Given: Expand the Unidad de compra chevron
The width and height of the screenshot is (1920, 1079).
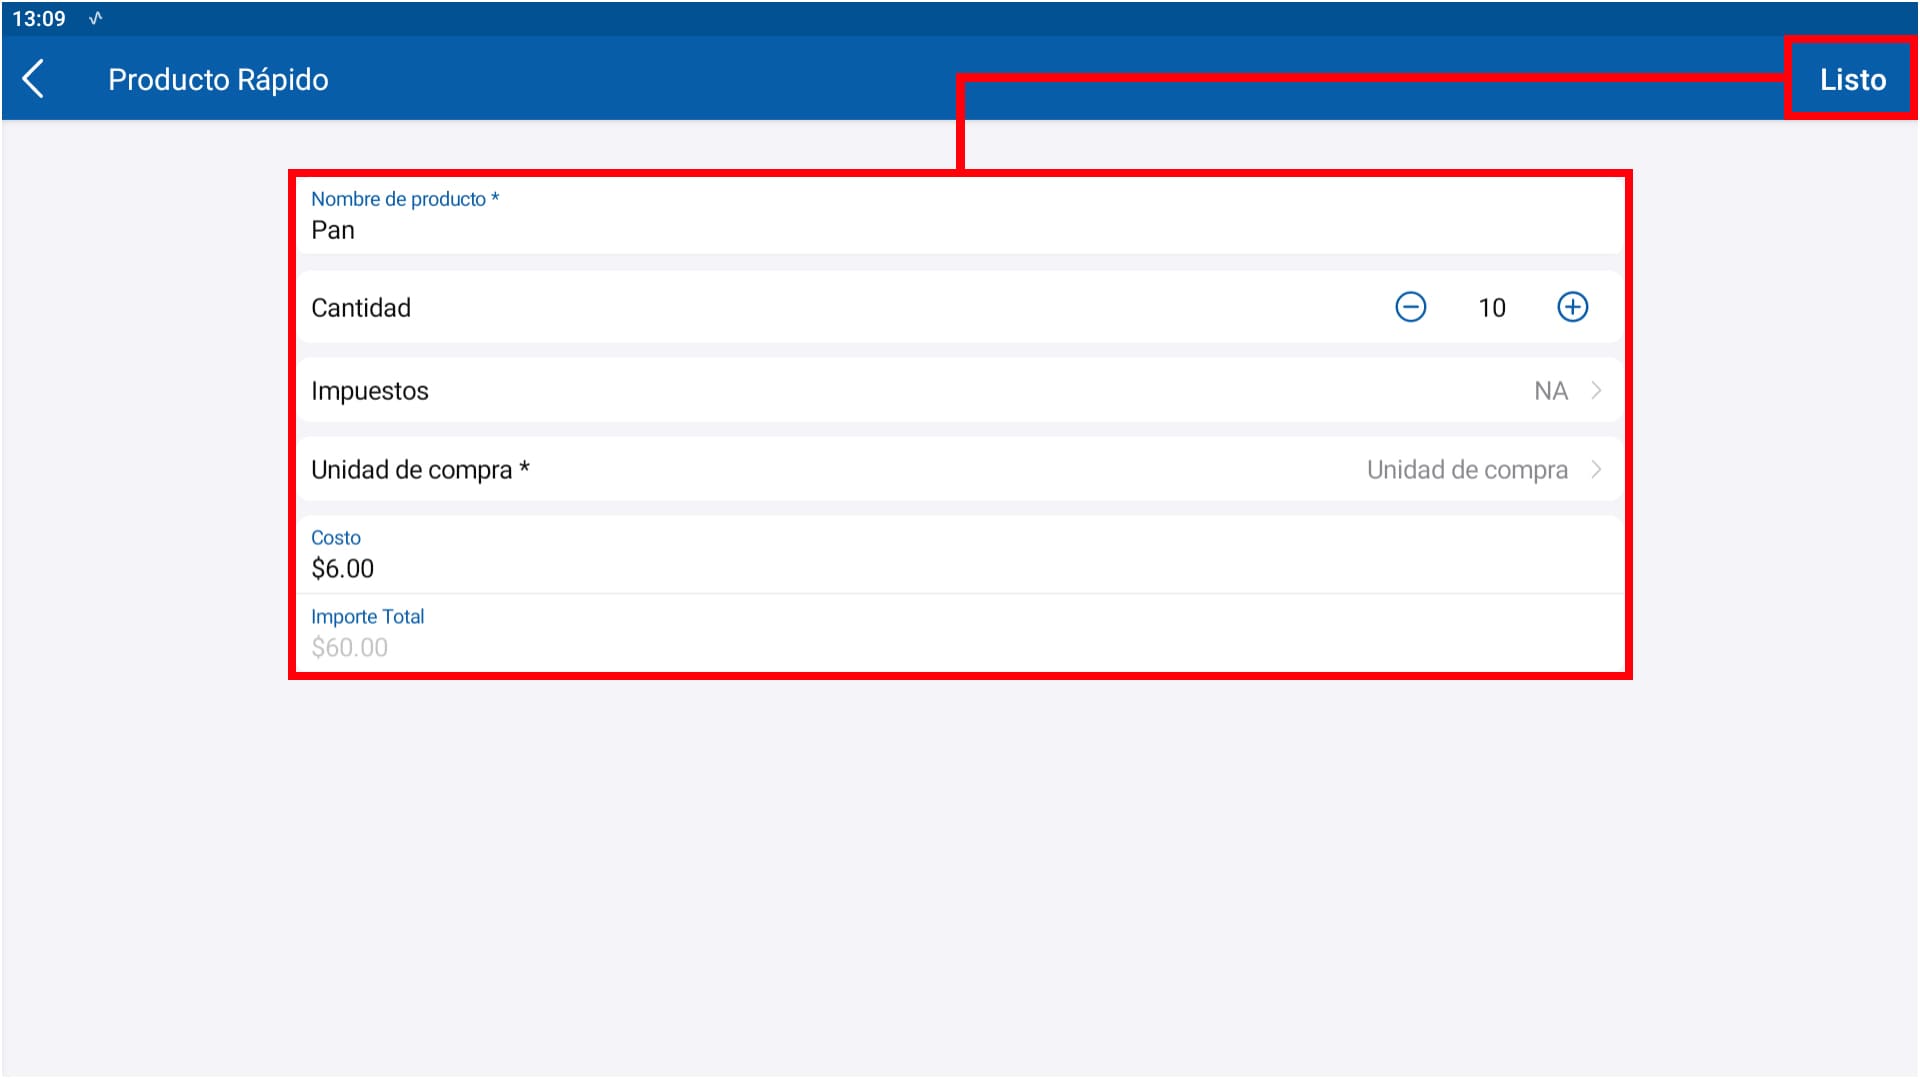Looking at the screenshot, I should [1596, 470].
